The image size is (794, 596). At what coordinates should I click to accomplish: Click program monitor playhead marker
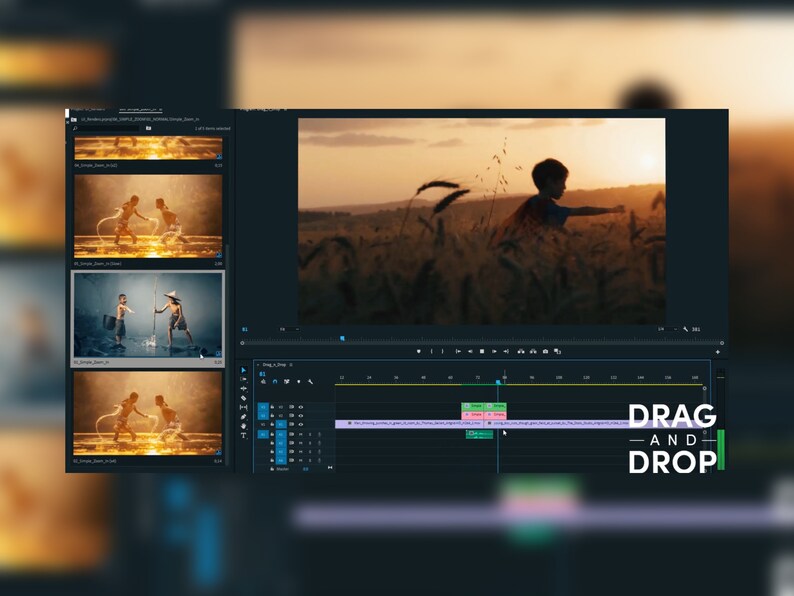point(342,338)
